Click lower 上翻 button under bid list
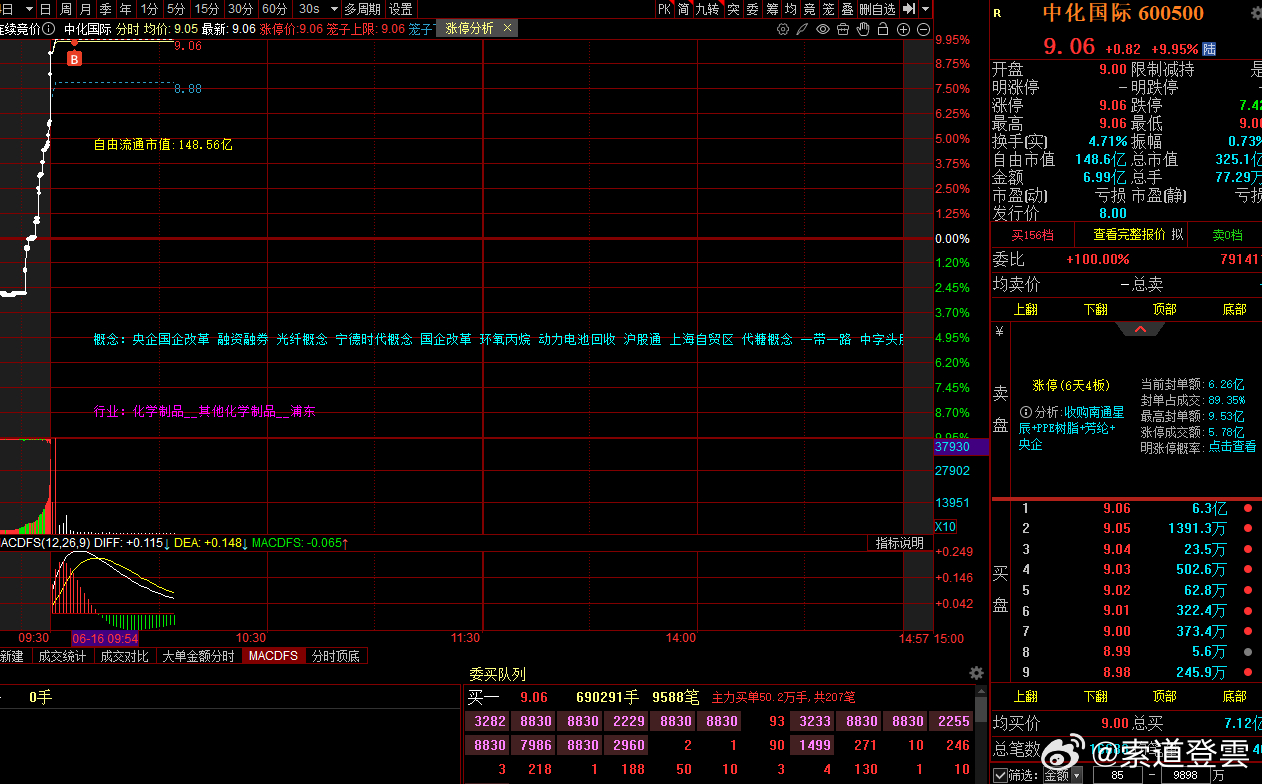The height and width of the screenshot is (784, 1262). [x=1025, y=696]
